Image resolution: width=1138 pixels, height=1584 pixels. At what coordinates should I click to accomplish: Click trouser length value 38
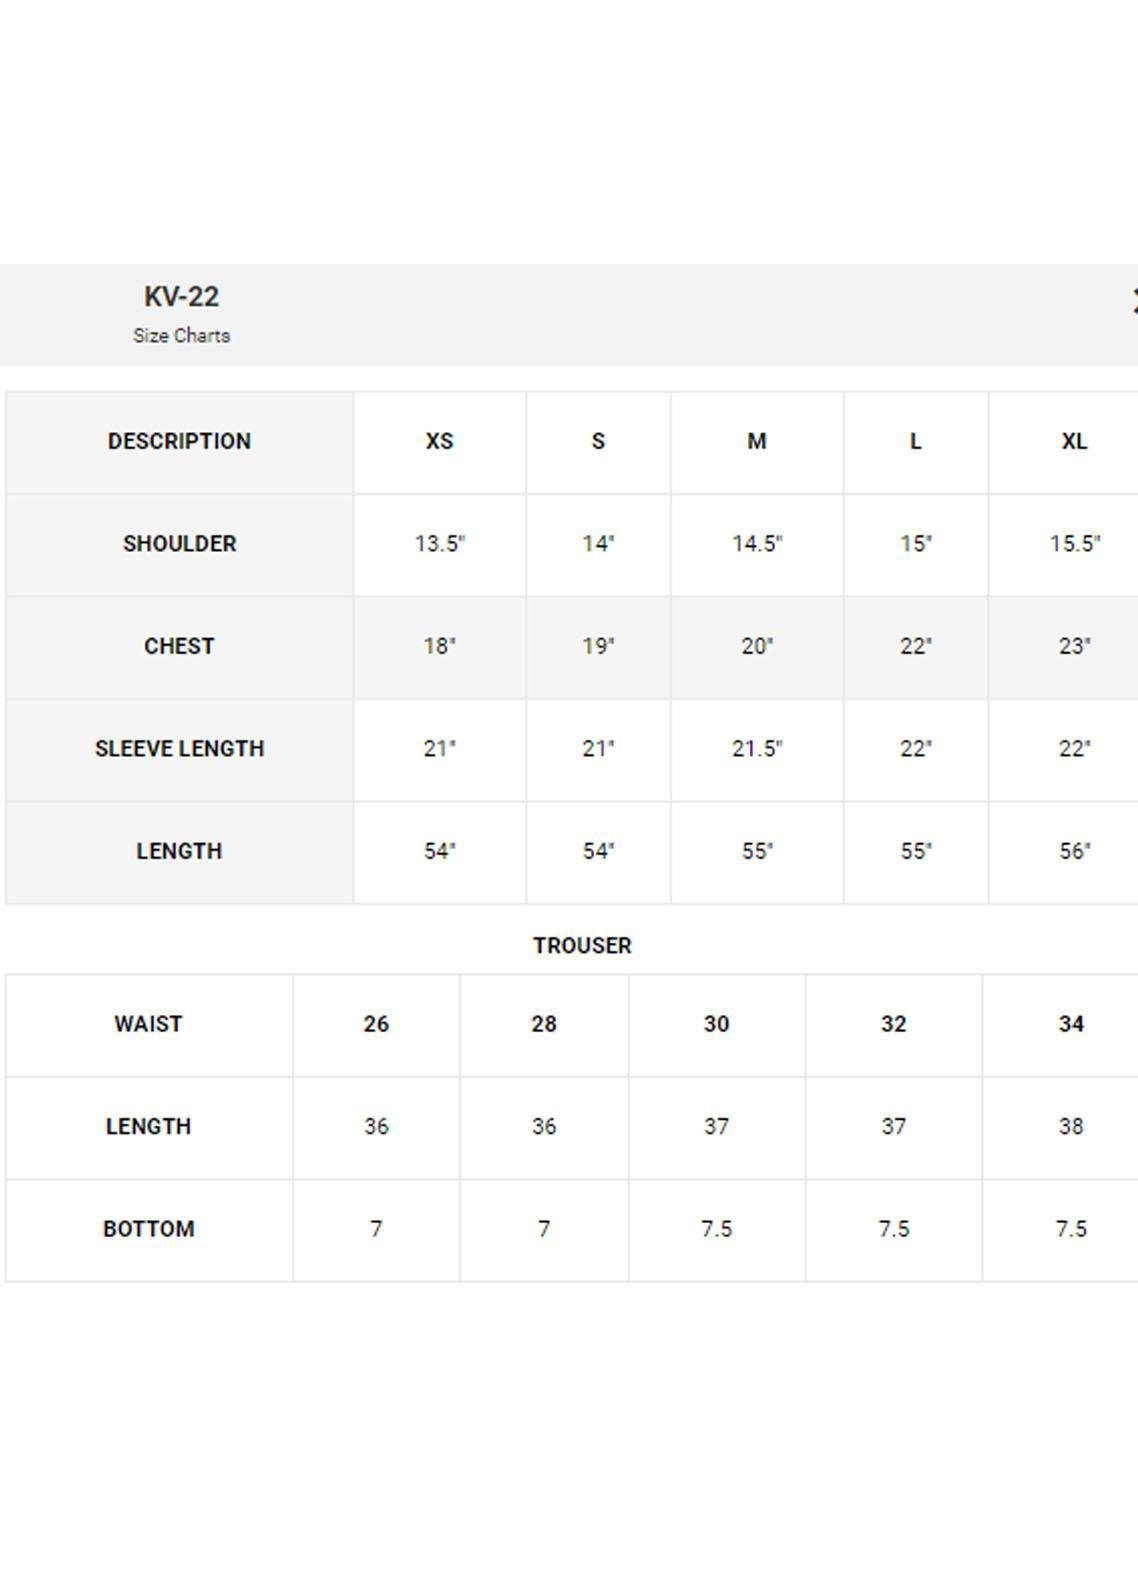pyautogui.click(x=1070, y=1127)
